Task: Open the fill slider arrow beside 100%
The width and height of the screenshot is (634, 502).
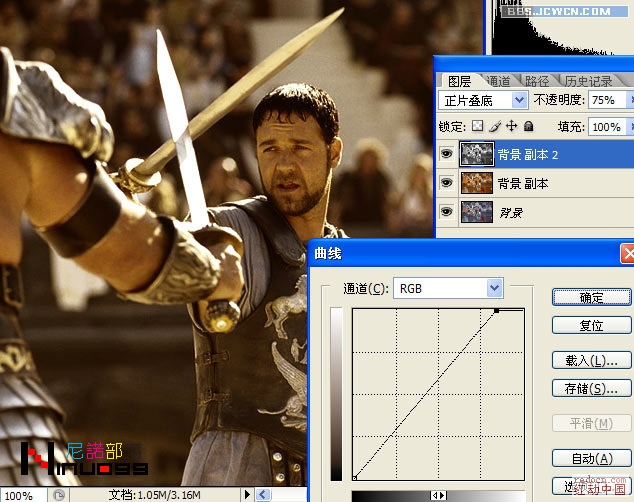Action: (631, 127)
